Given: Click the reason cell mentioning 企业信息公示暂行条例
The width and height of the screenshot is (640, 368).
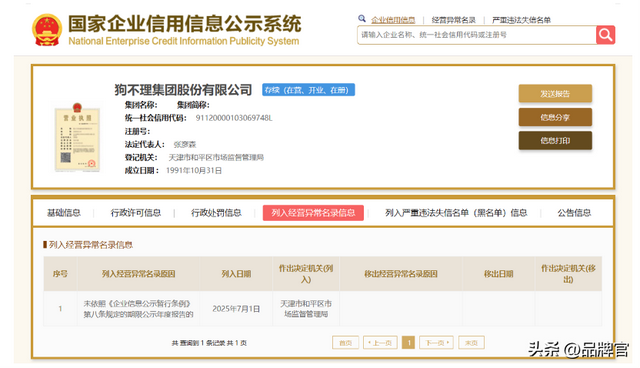Looking at the screenshot, I should (138, 309).
